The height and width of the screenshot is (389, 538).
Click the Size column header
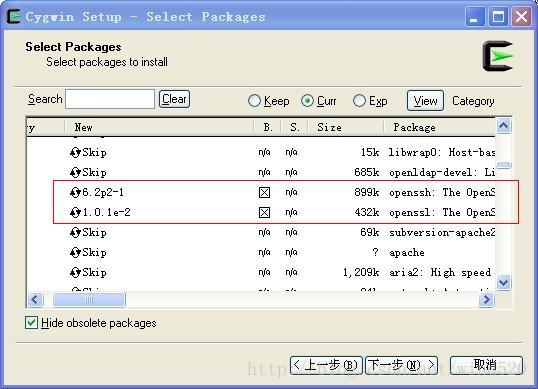coord(345,128)
